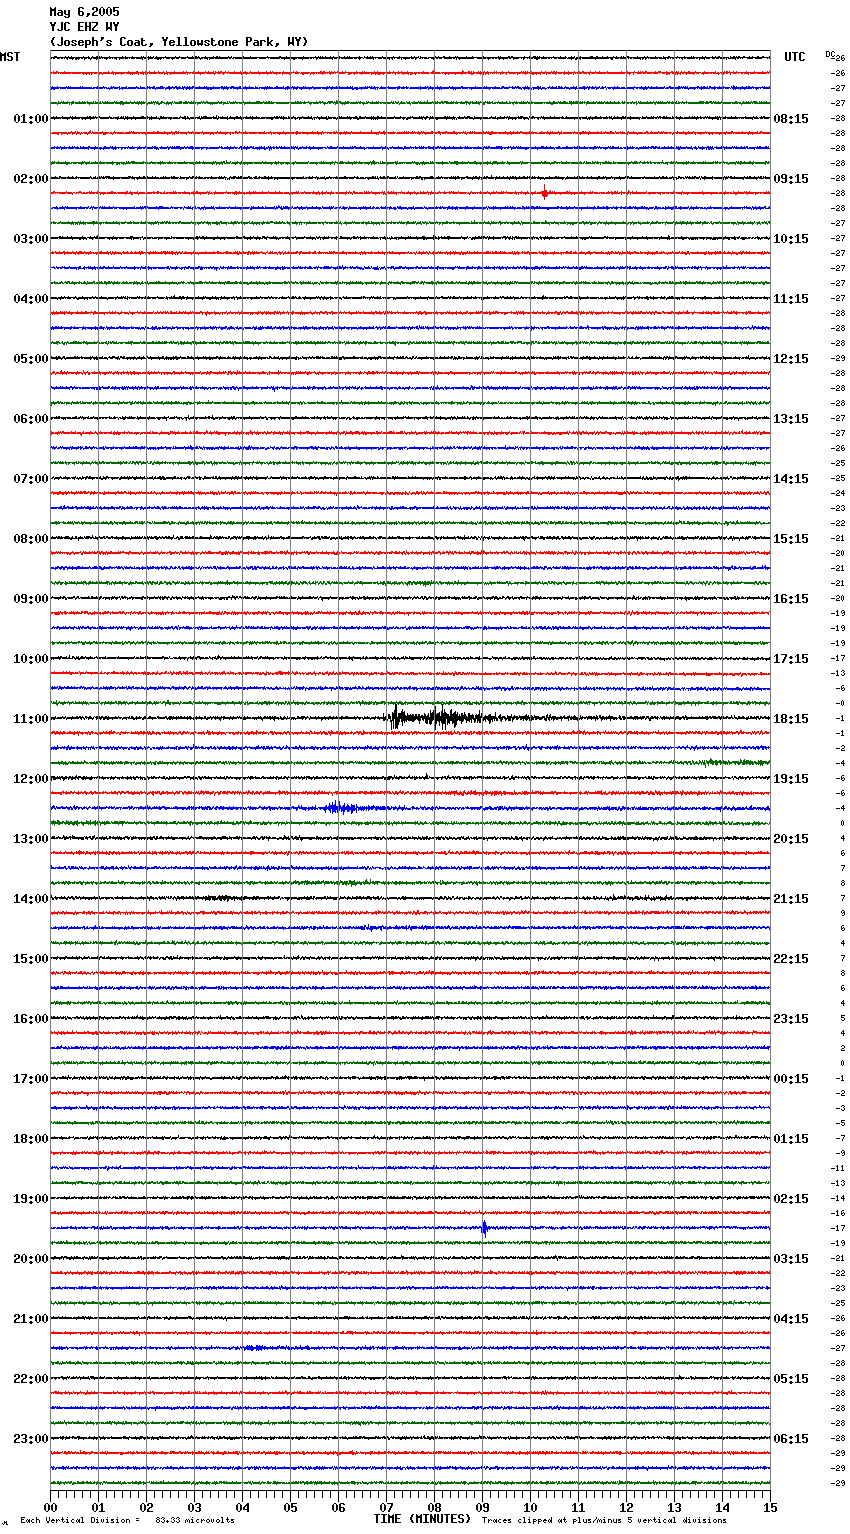Select the 07:00 MST time label
850x1534 pixels.
pyautogui.click(x=31, y=479)
